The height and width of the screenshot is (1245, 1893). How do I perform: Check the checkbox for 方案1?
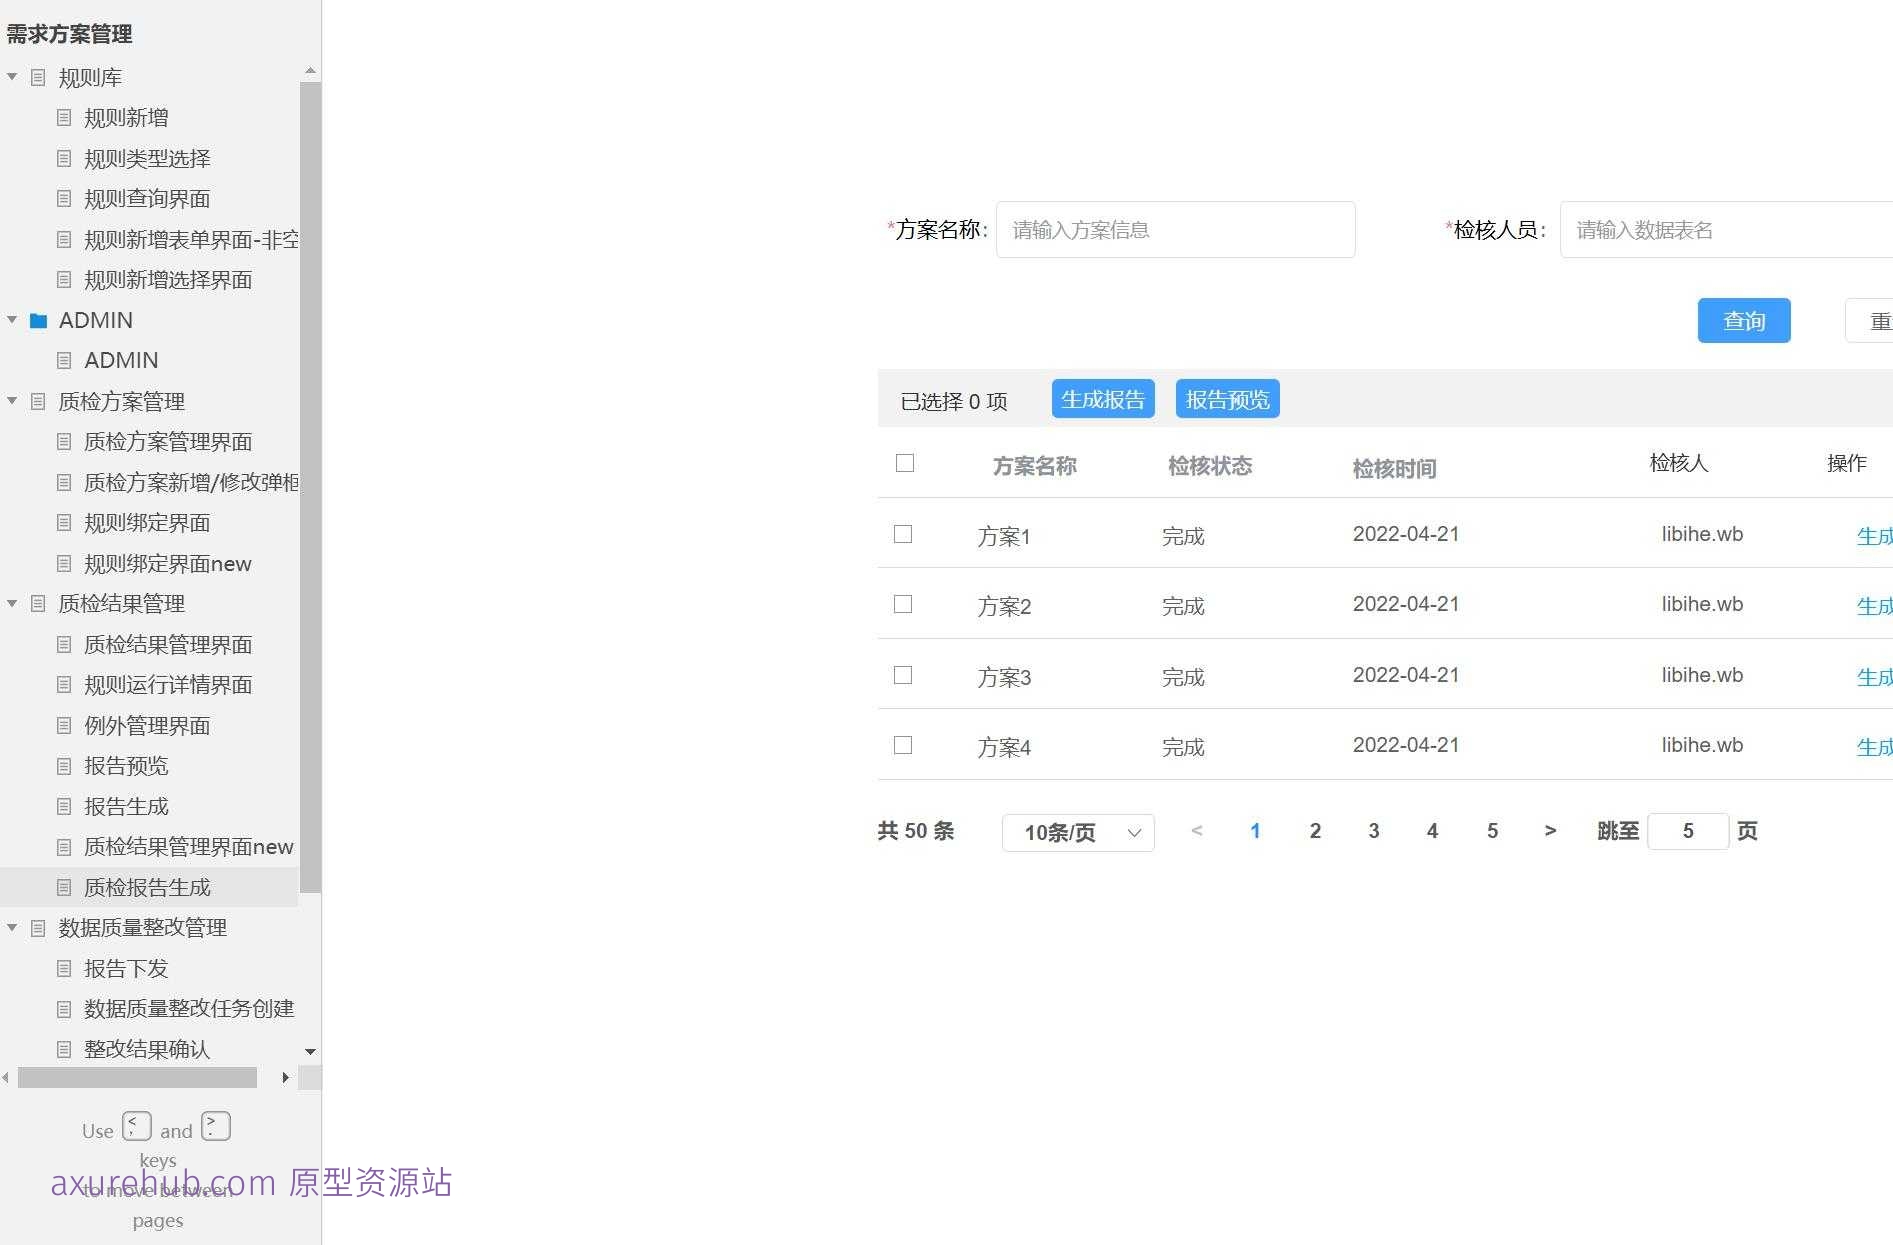[x=903, y=534]
